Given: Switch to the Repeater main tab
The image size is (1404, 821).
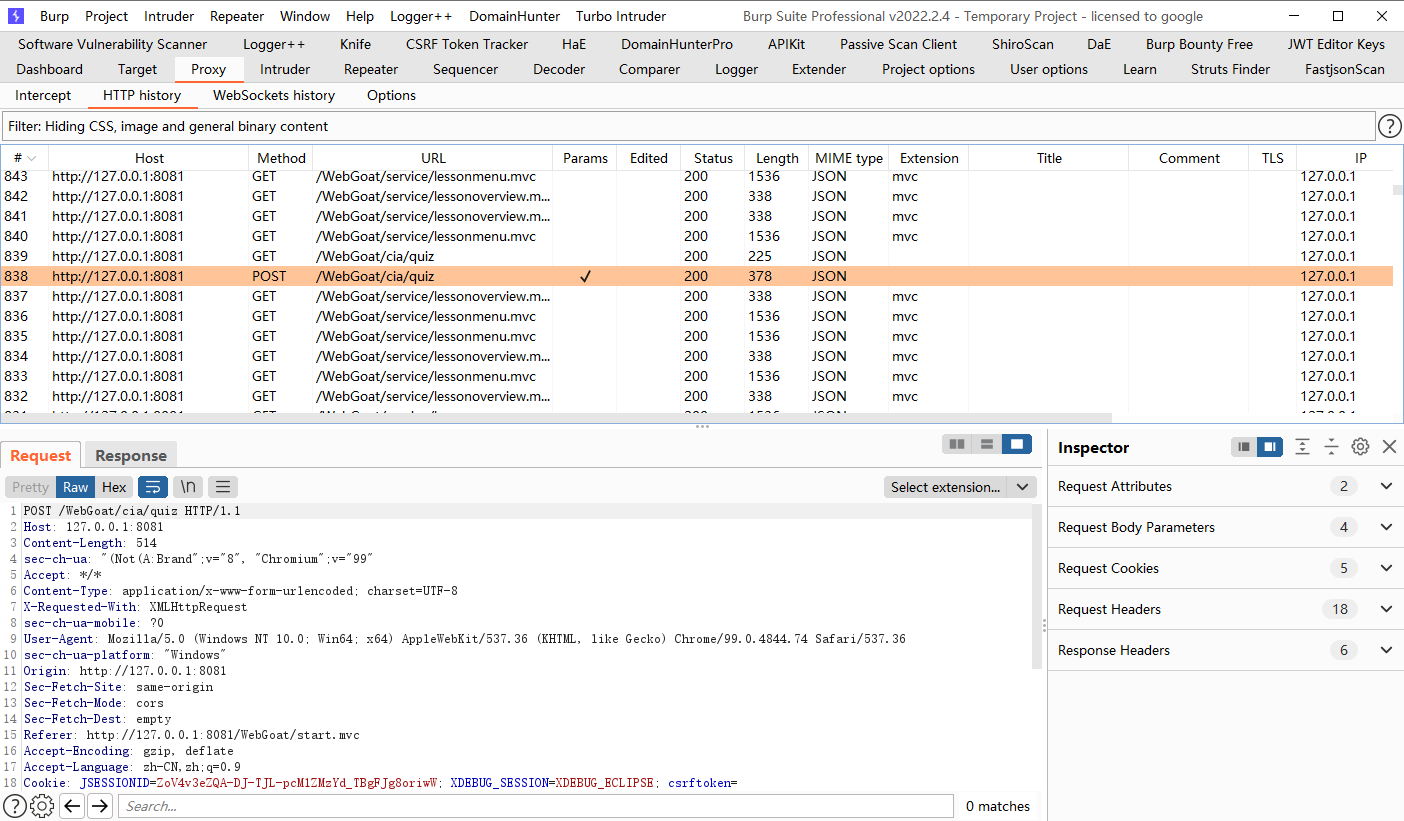Looking at the screenshot, I should point(370,69).
